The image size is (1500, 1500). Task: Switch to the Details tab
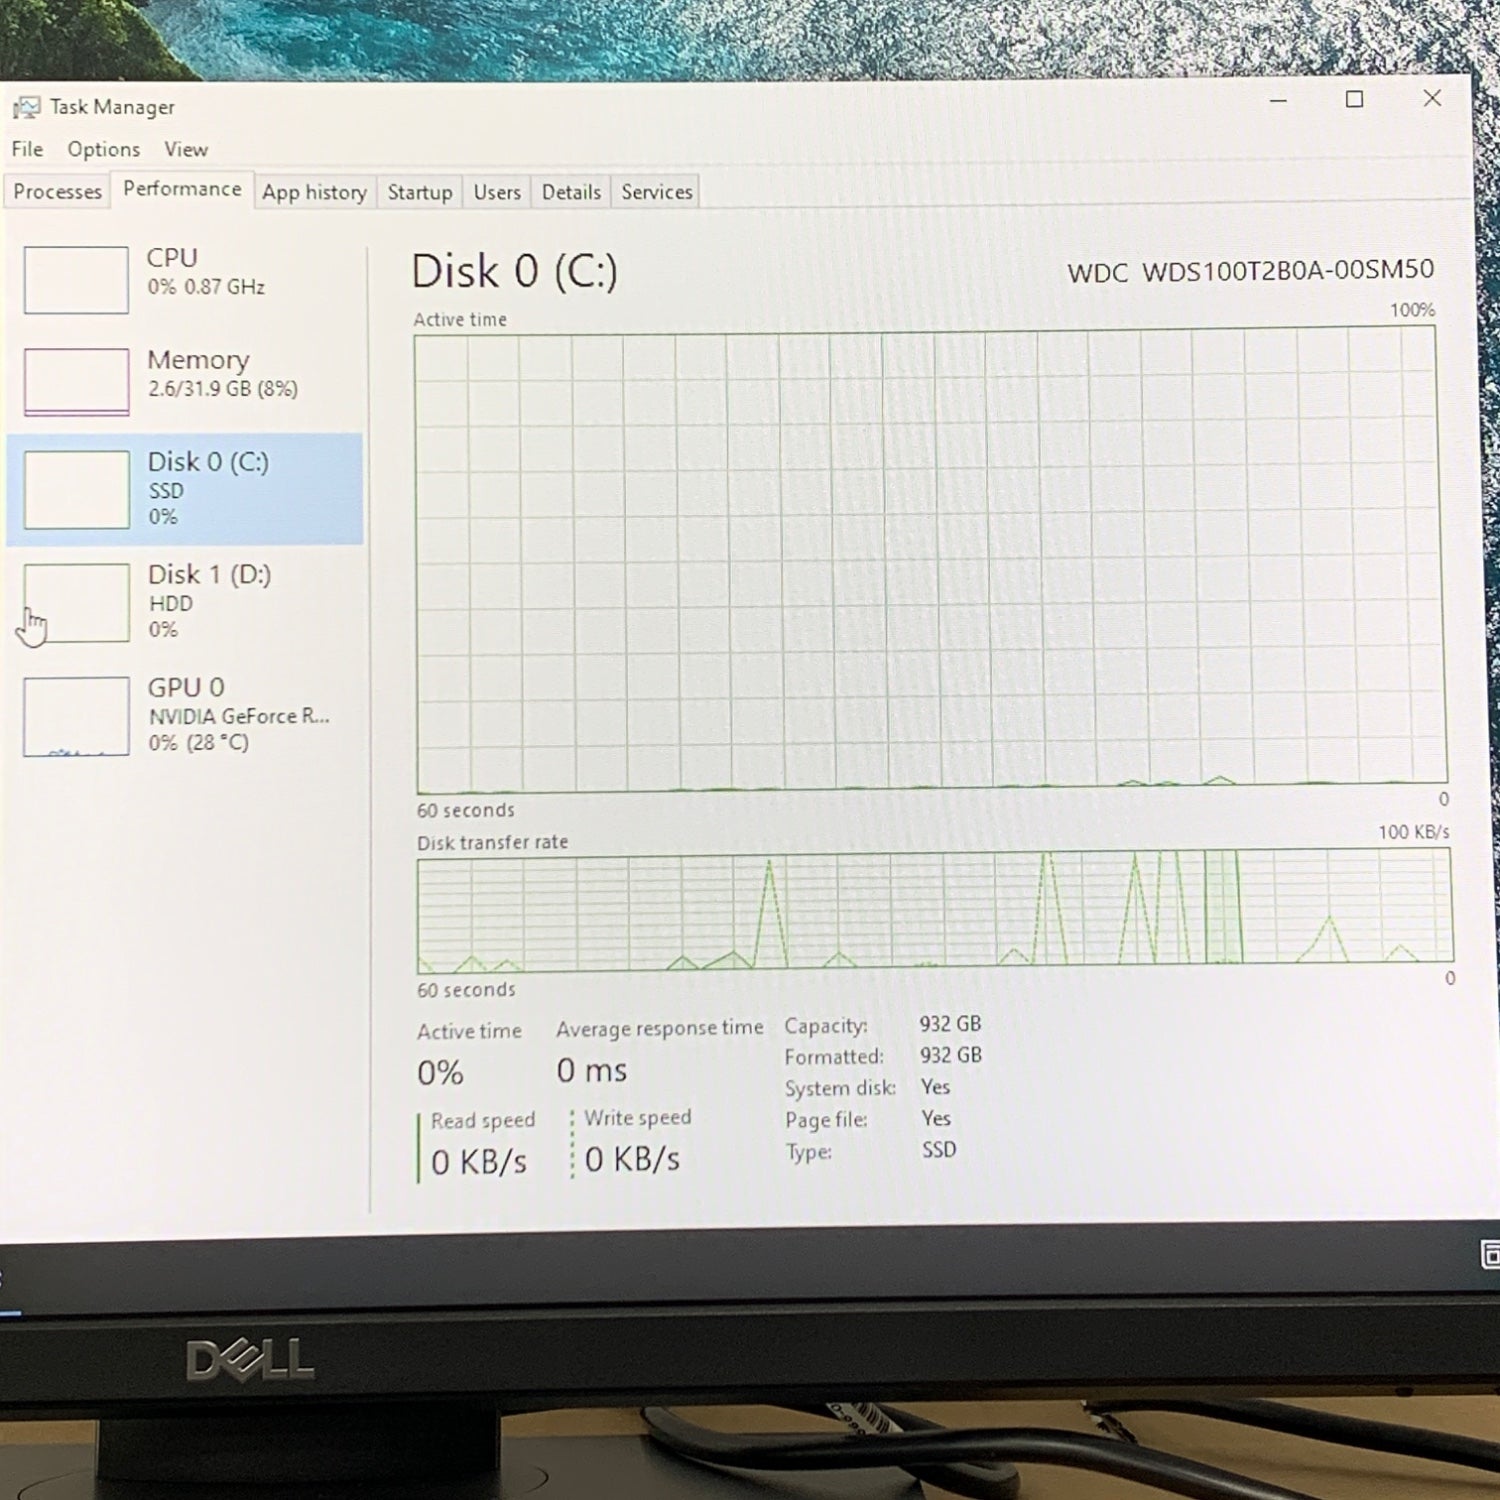(571, 192)
